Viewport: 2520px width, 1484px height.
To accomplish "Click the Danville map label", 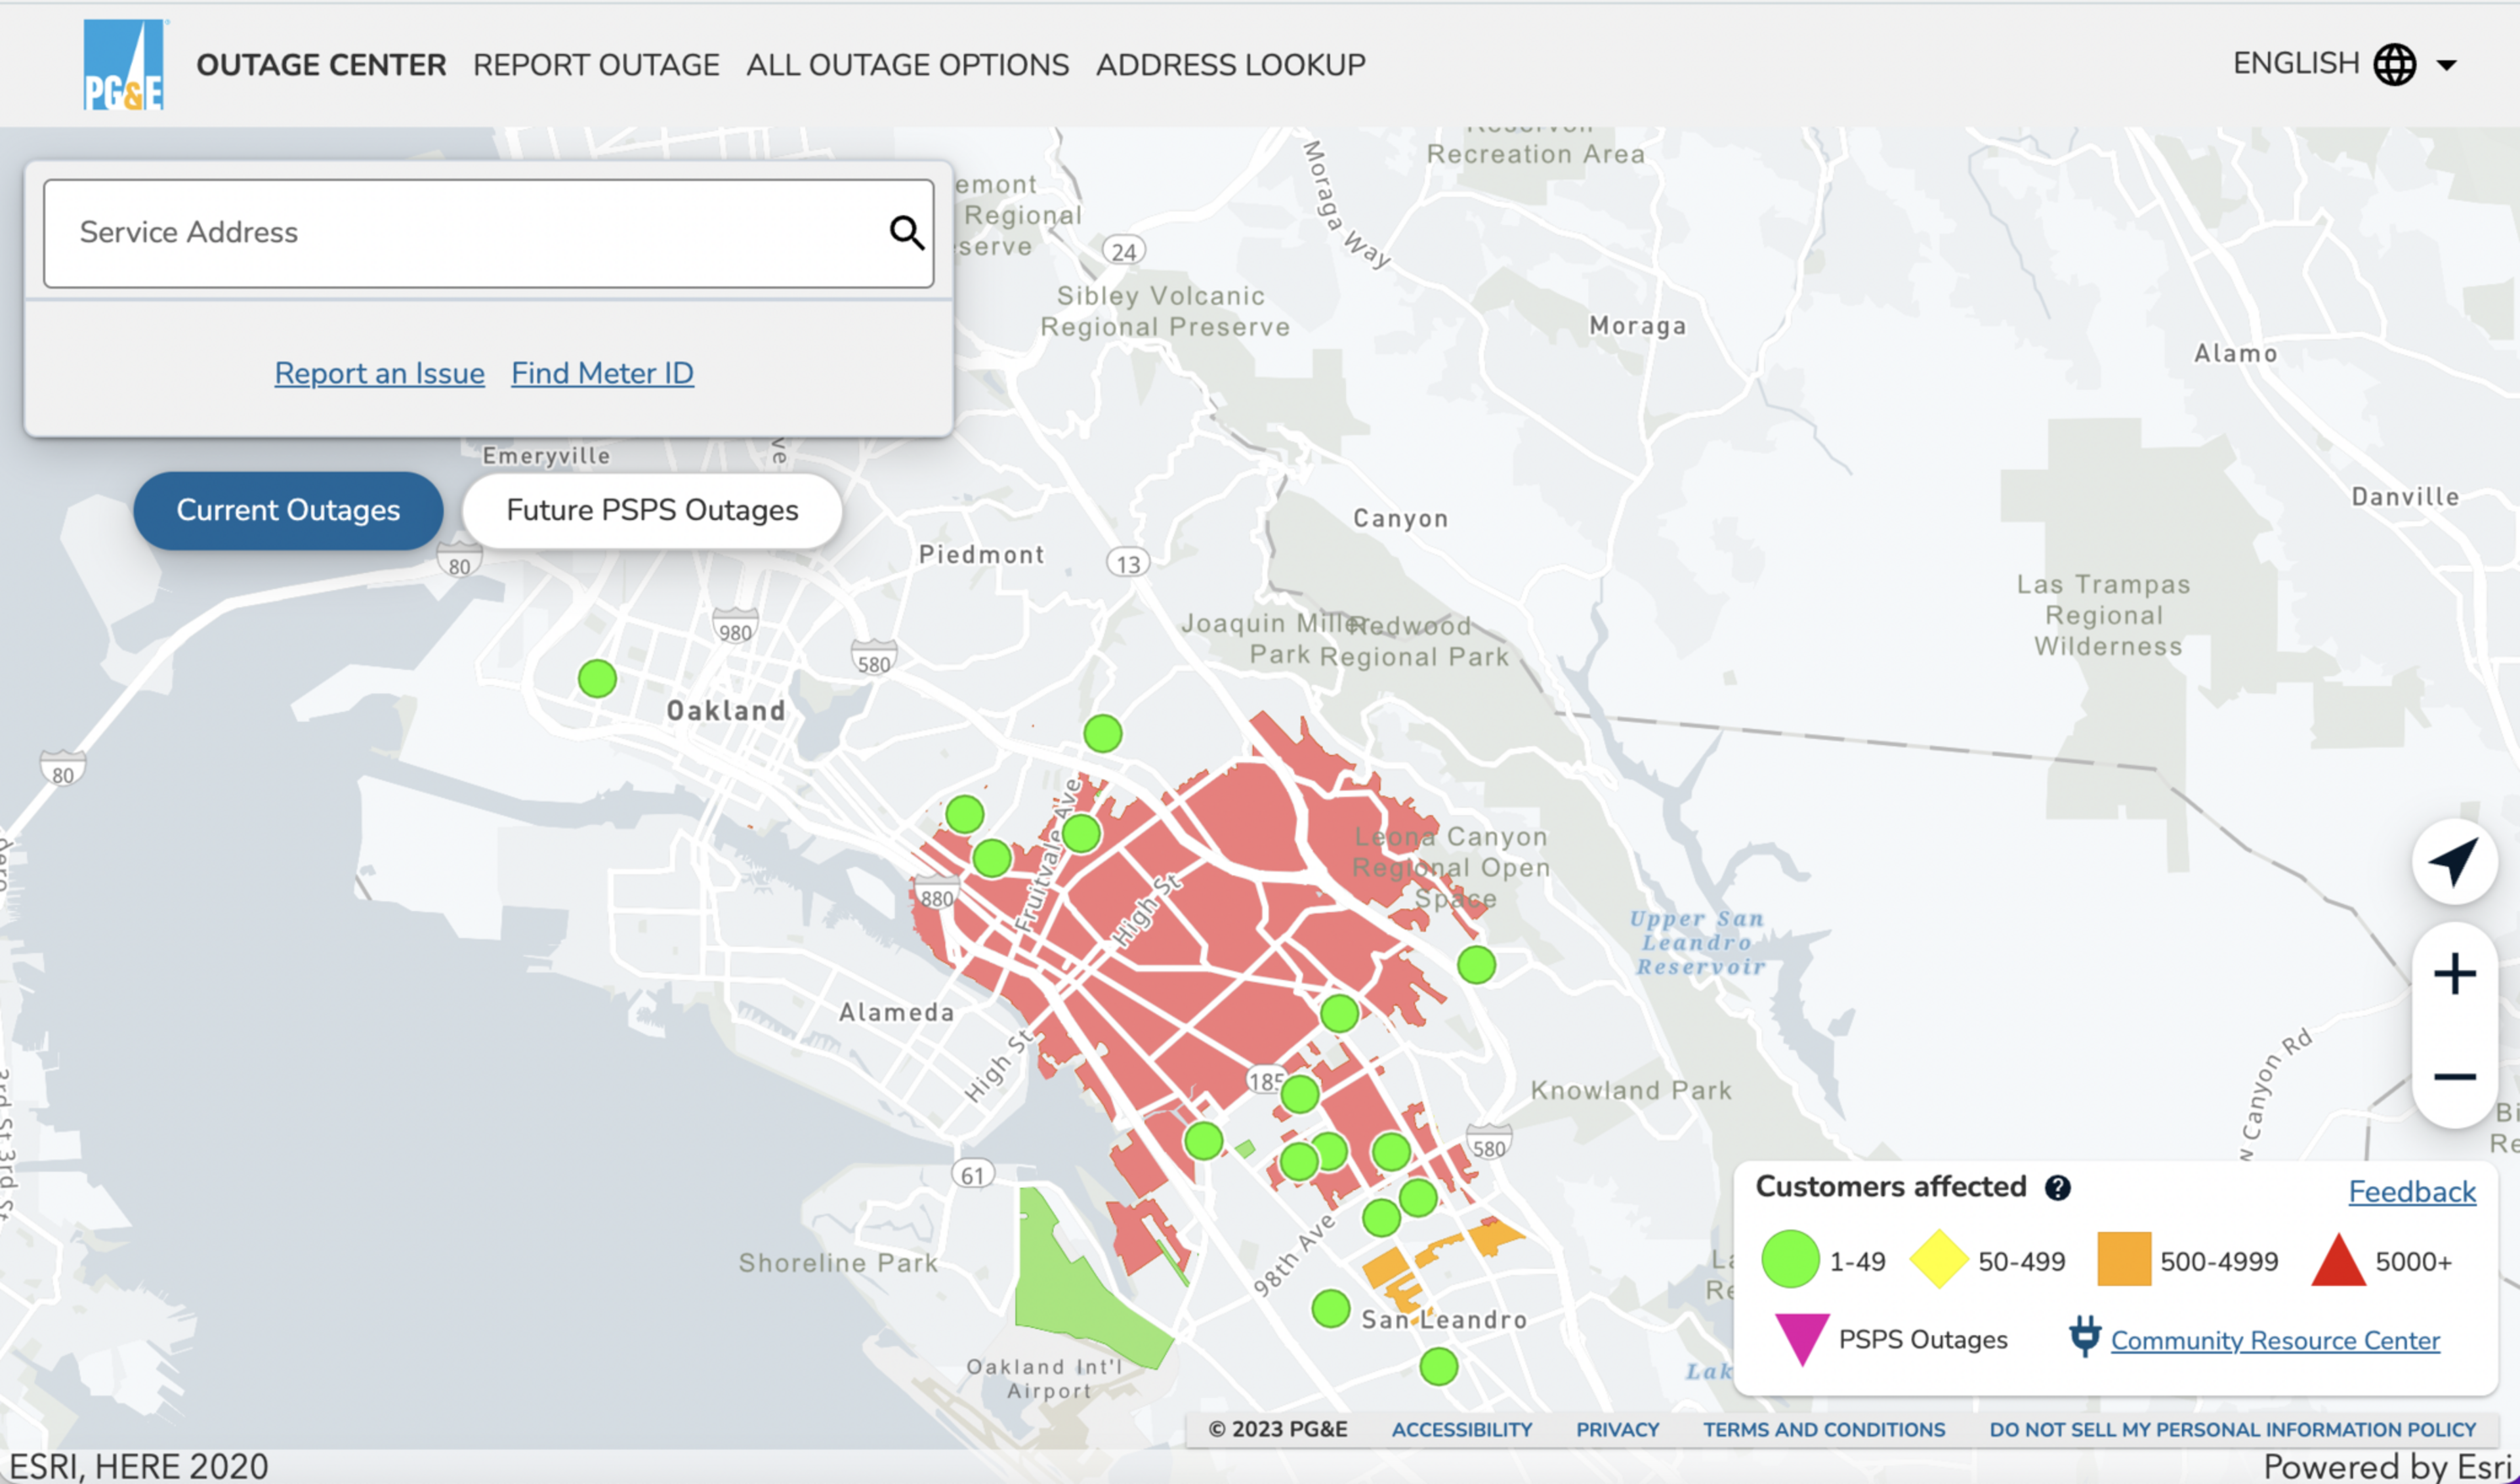I will pyautogui.click(x=2405, y=497).
